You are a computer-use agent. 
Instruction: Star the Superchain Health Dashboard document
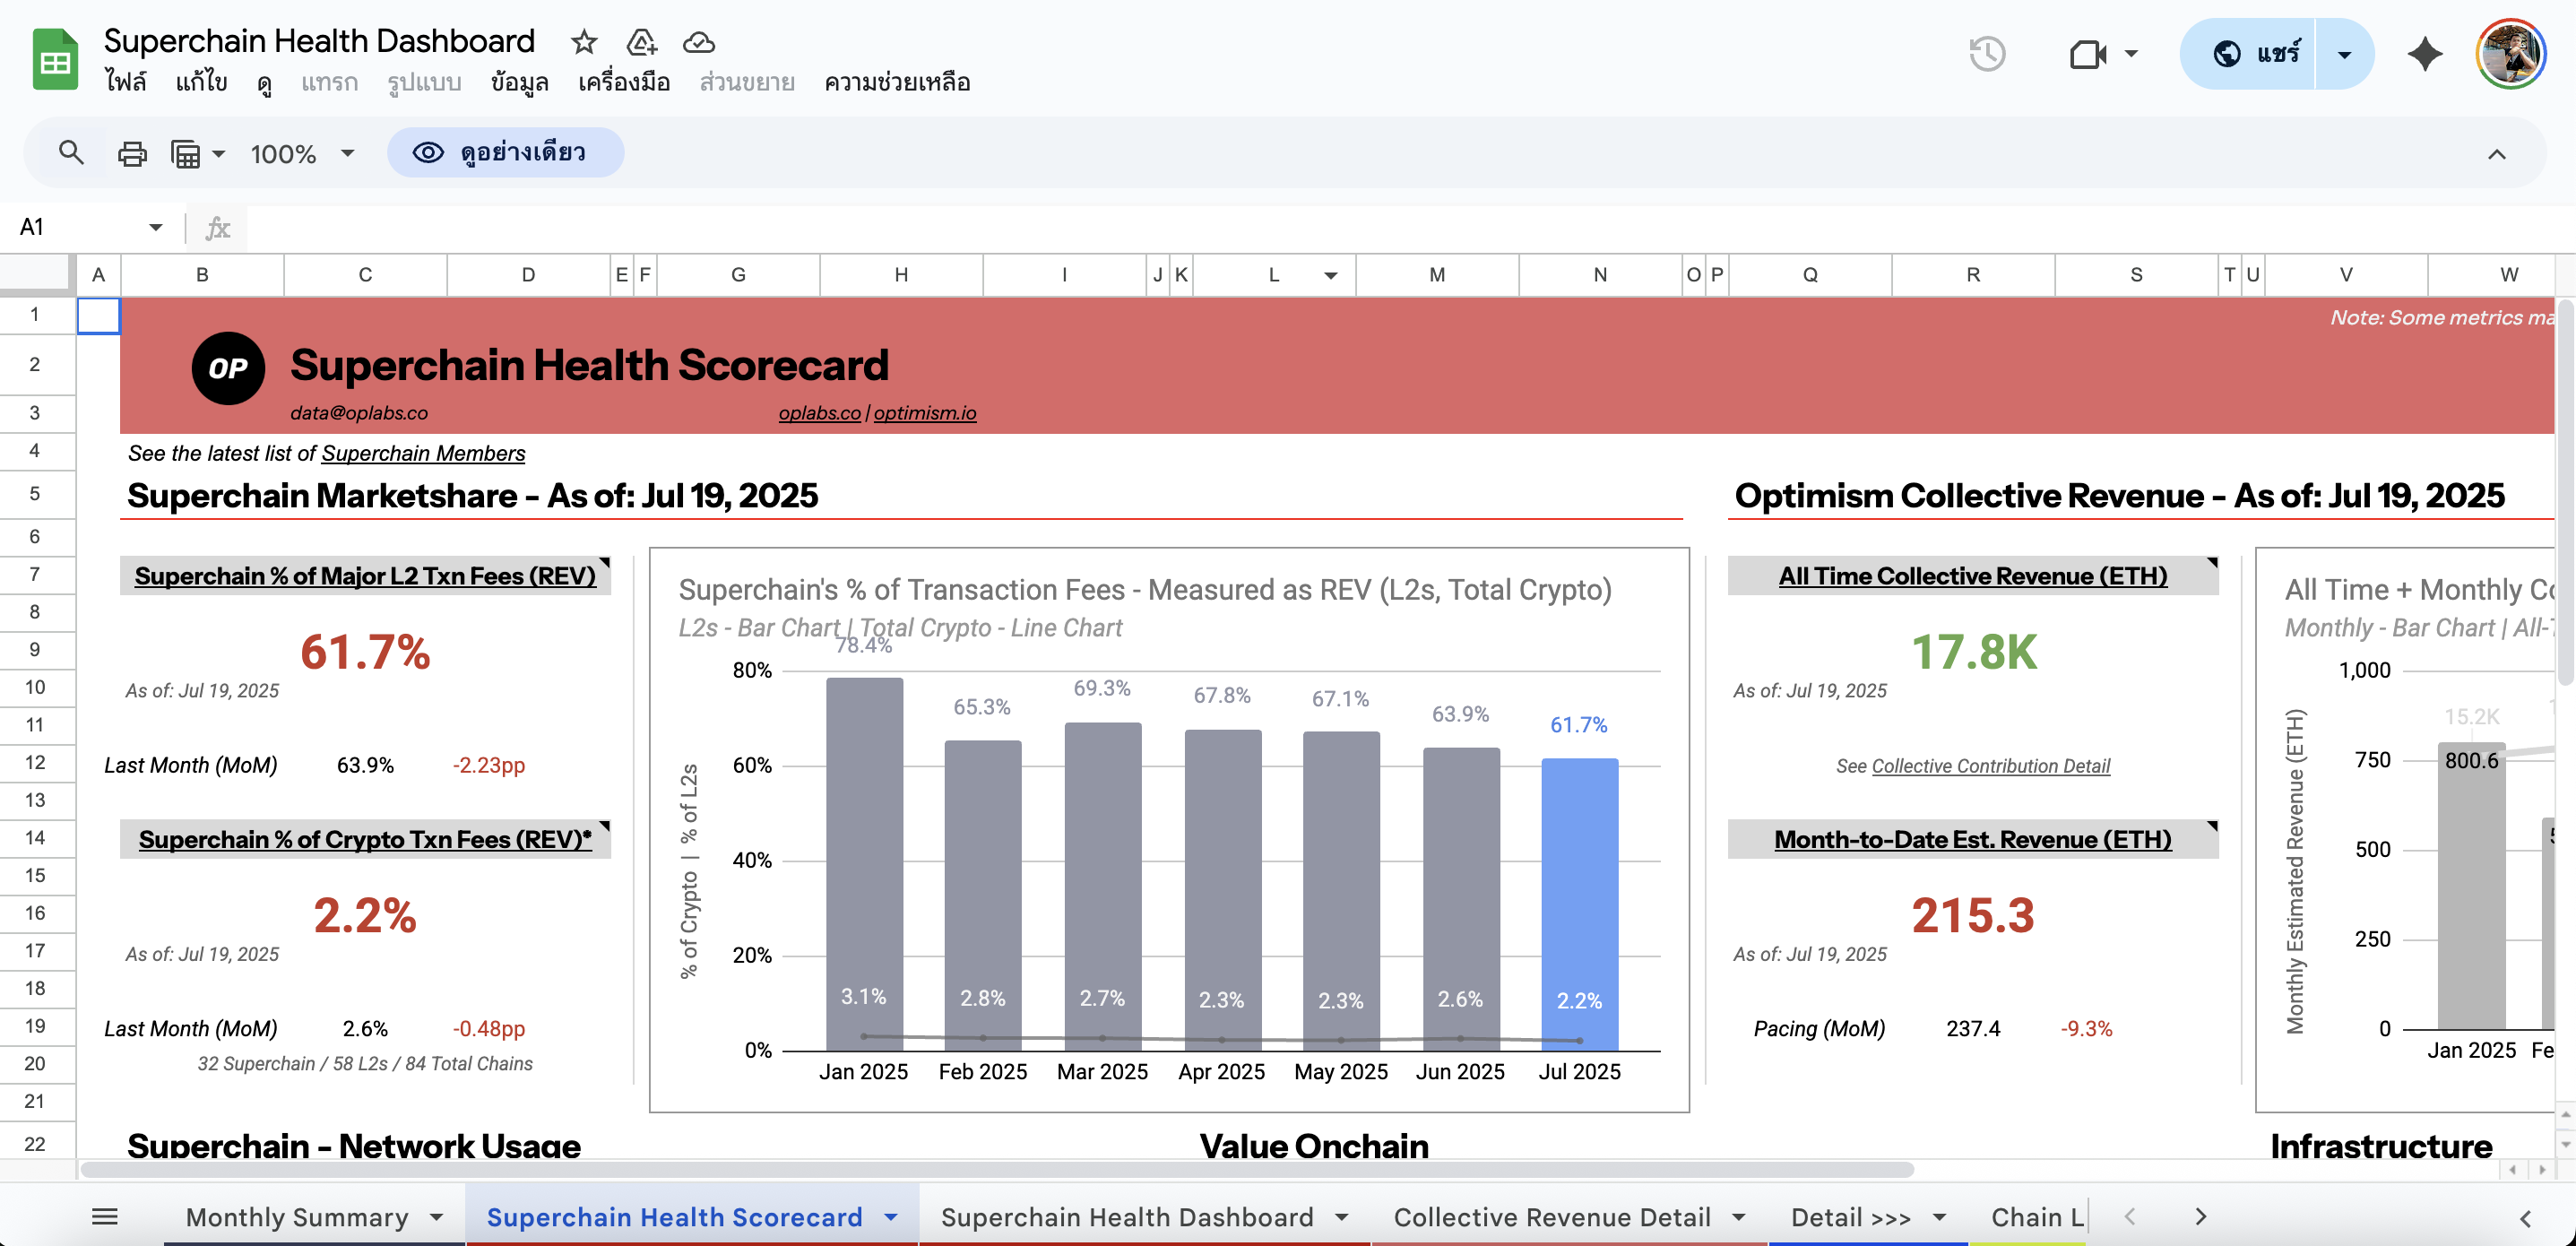click(x=584, y=42)
